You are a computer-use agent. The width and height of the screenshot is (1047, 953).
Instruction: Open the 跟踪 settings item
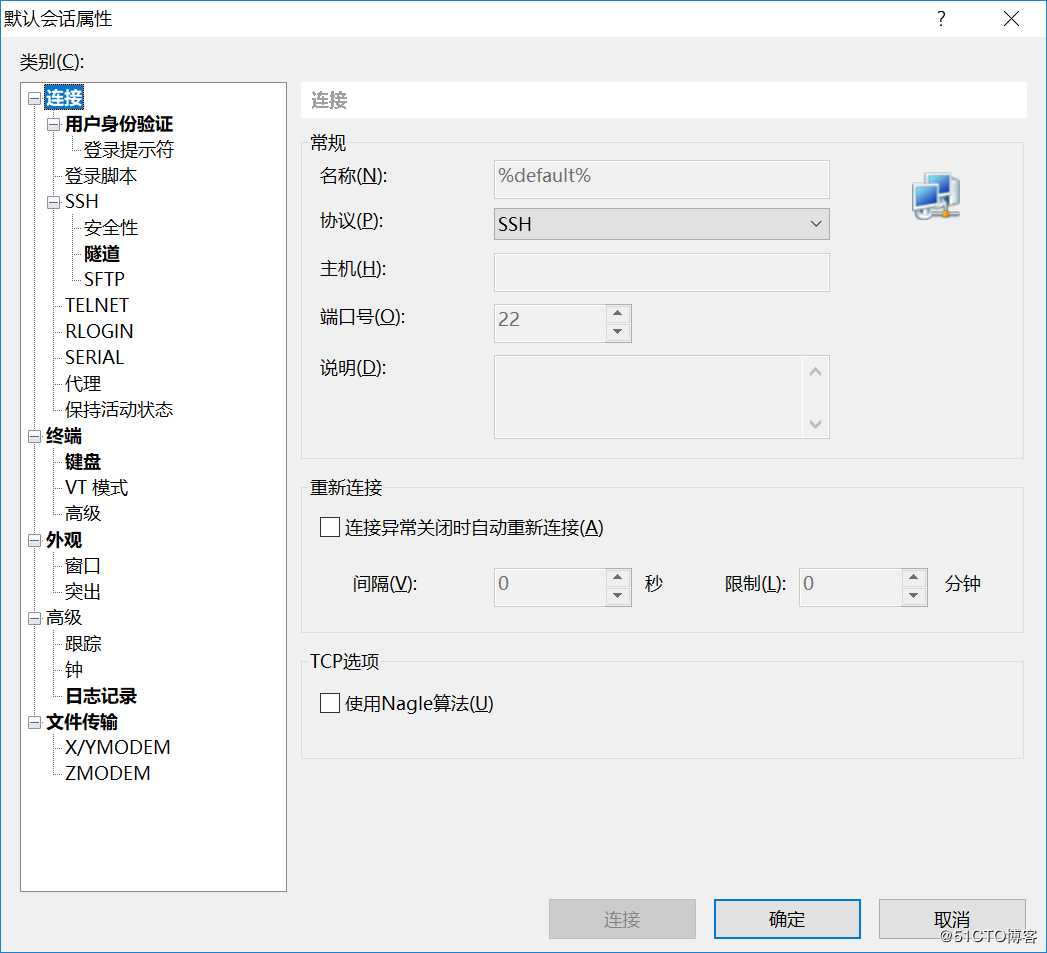[x=83, y=644]
